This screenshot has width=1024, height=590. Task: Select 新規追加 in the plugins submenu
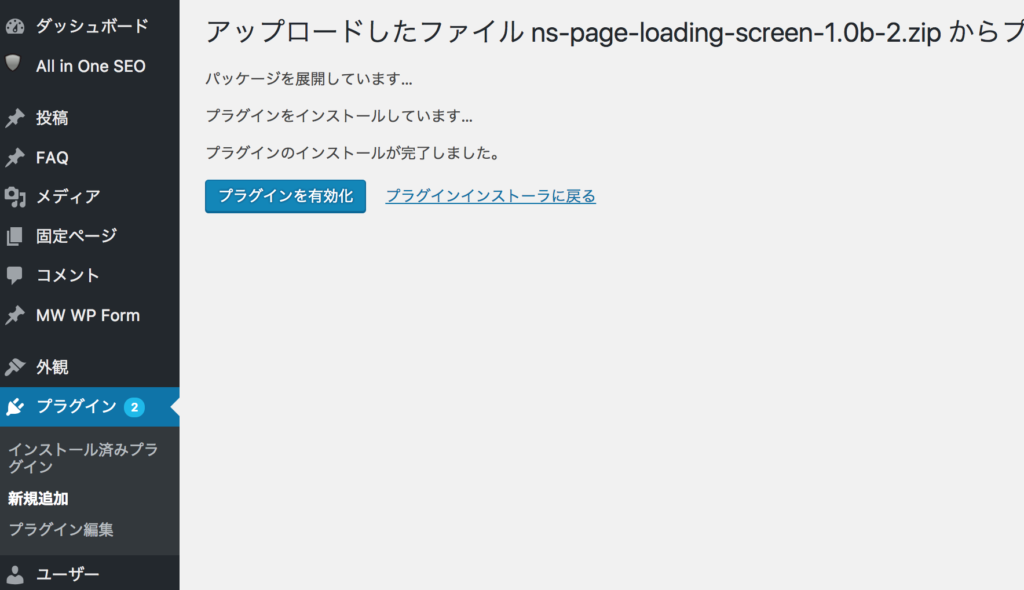[x=38, y=498]
